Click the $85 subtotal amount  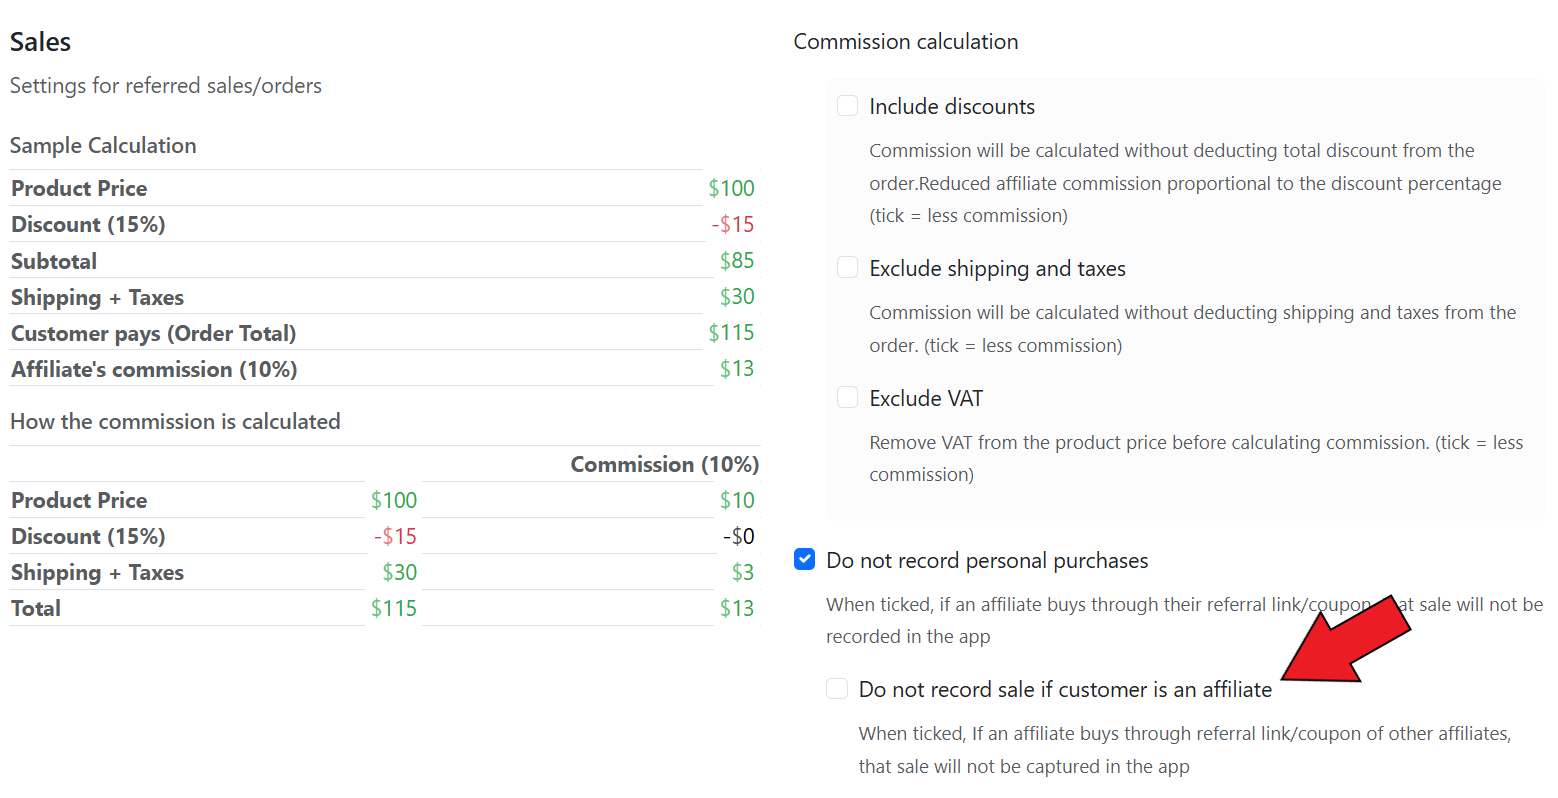pyautogui.click(x=737, y=261)
